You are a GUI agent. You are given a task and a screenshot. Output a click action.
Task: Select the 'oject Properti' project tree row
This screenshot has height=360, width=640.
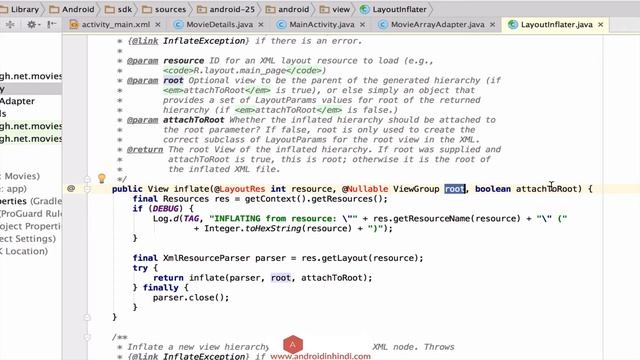pyautogui.click(x=31, y=226)
